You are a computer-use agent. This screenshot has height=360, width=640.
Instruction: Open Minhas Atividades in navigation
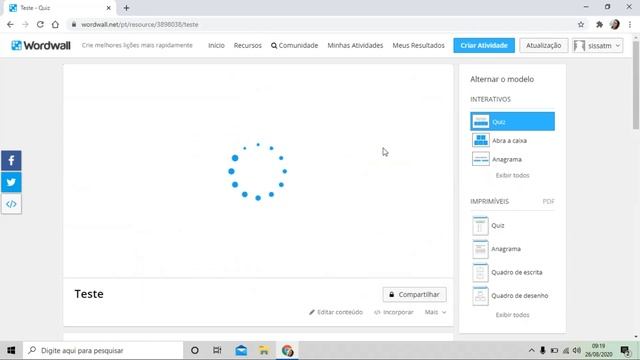coord(355,45)
